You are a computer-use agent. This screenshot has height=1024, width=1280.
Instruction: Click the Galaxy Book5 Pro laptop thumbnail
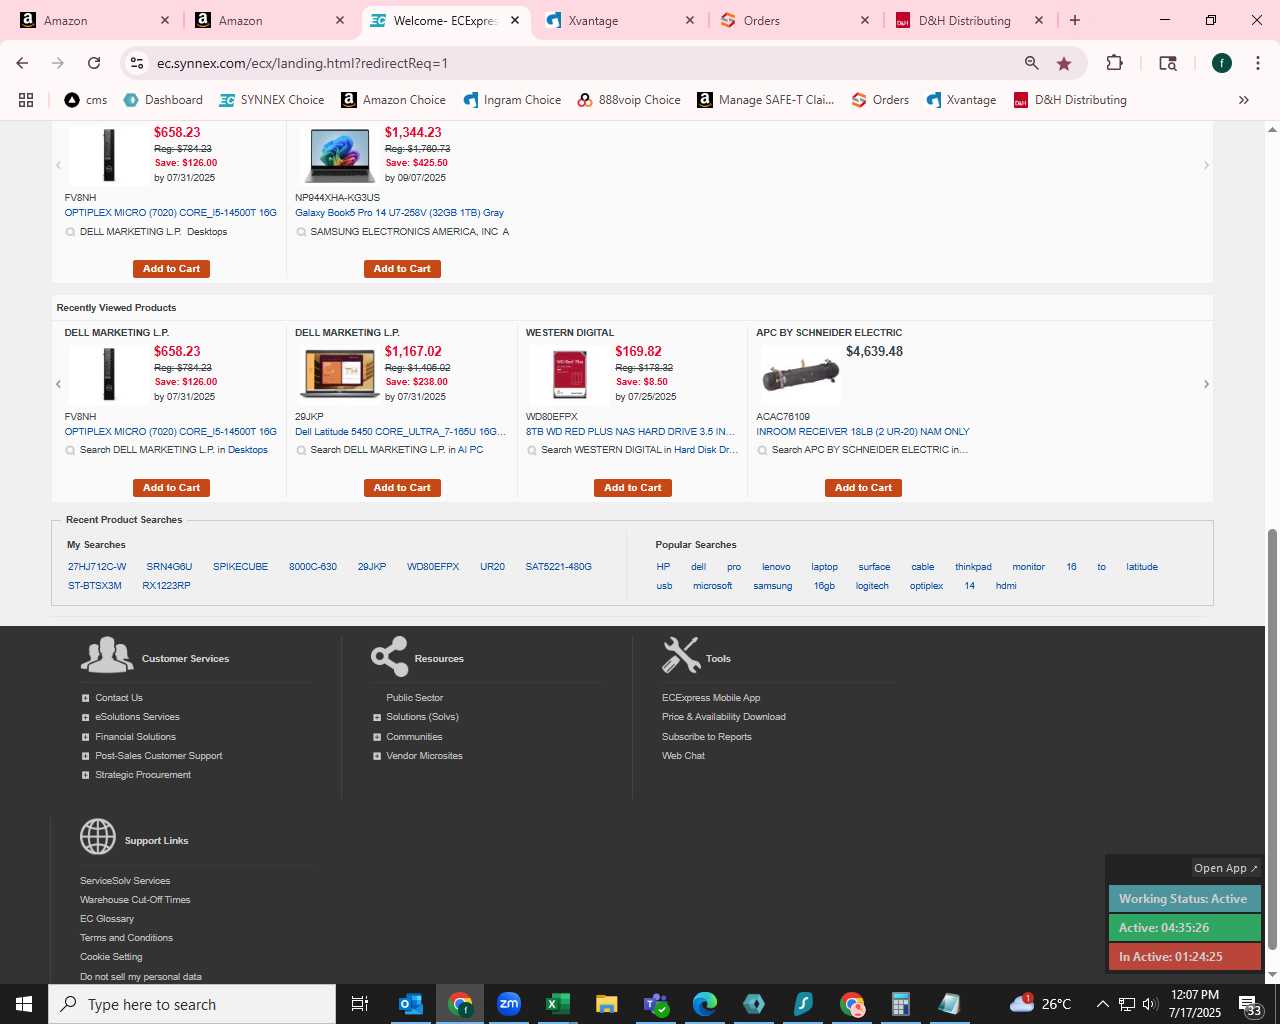[x=340, y=155]
